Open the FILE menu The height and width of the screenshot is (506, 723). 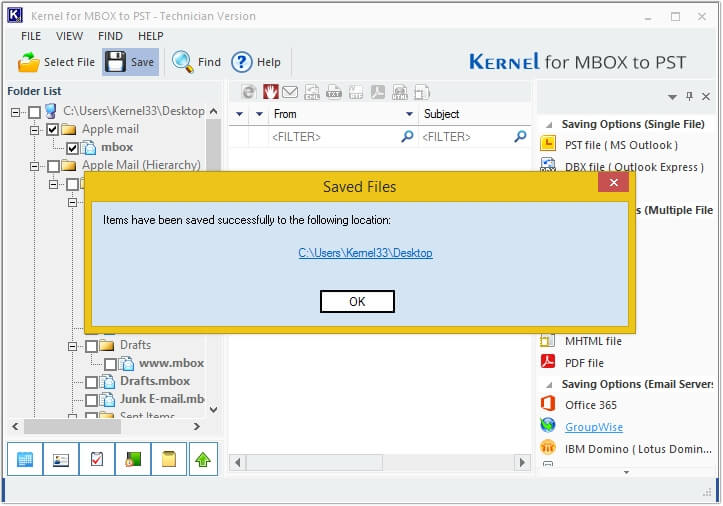coord(31,36)
